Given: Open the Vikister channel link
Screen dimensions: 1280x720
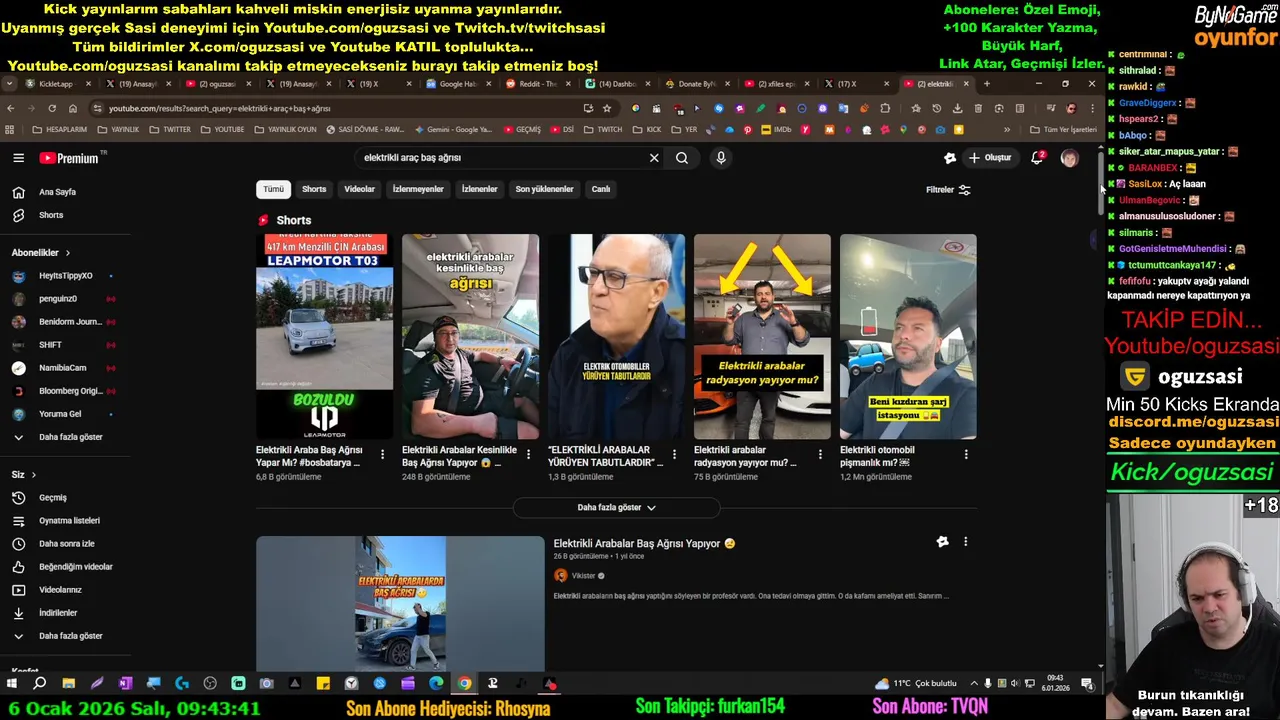Looking at the screenshot, I should point(583,576).
